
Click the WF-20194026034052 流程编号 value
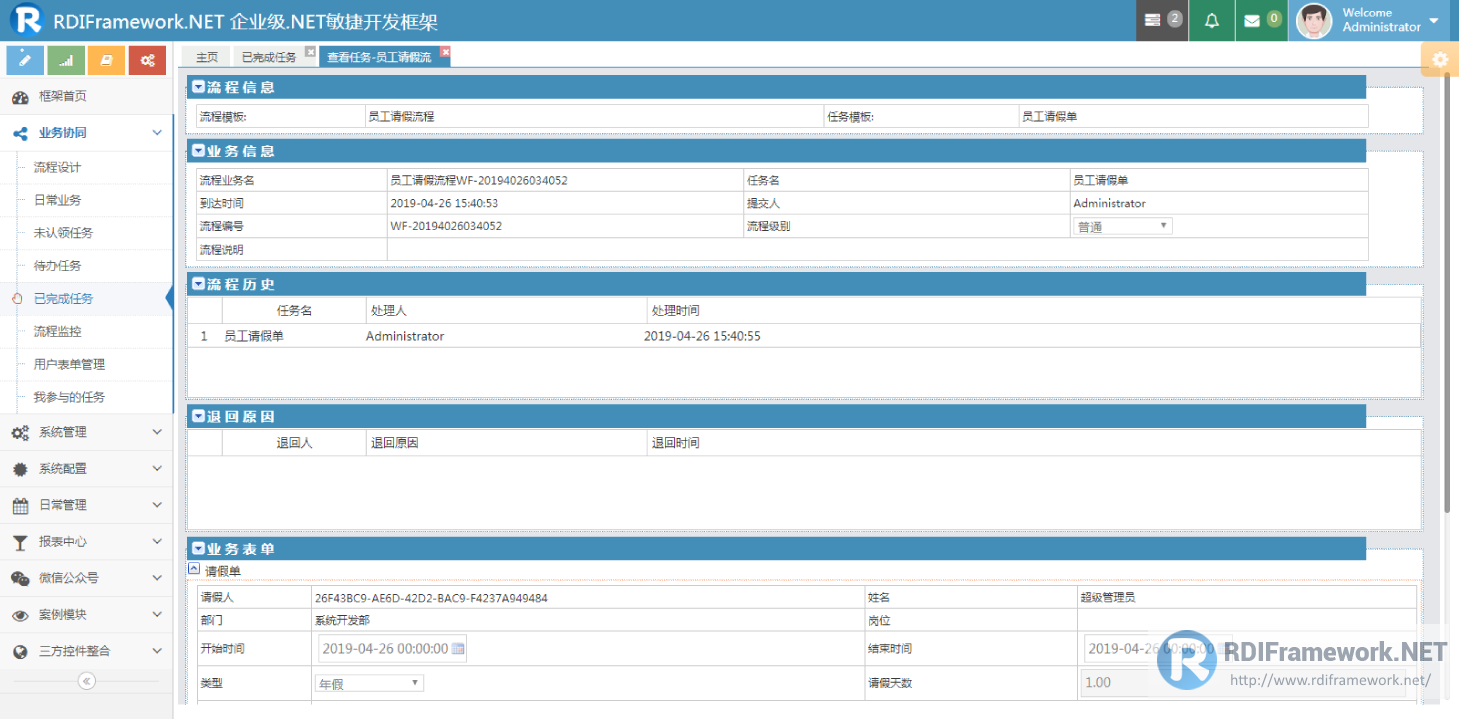pos(446,226)
